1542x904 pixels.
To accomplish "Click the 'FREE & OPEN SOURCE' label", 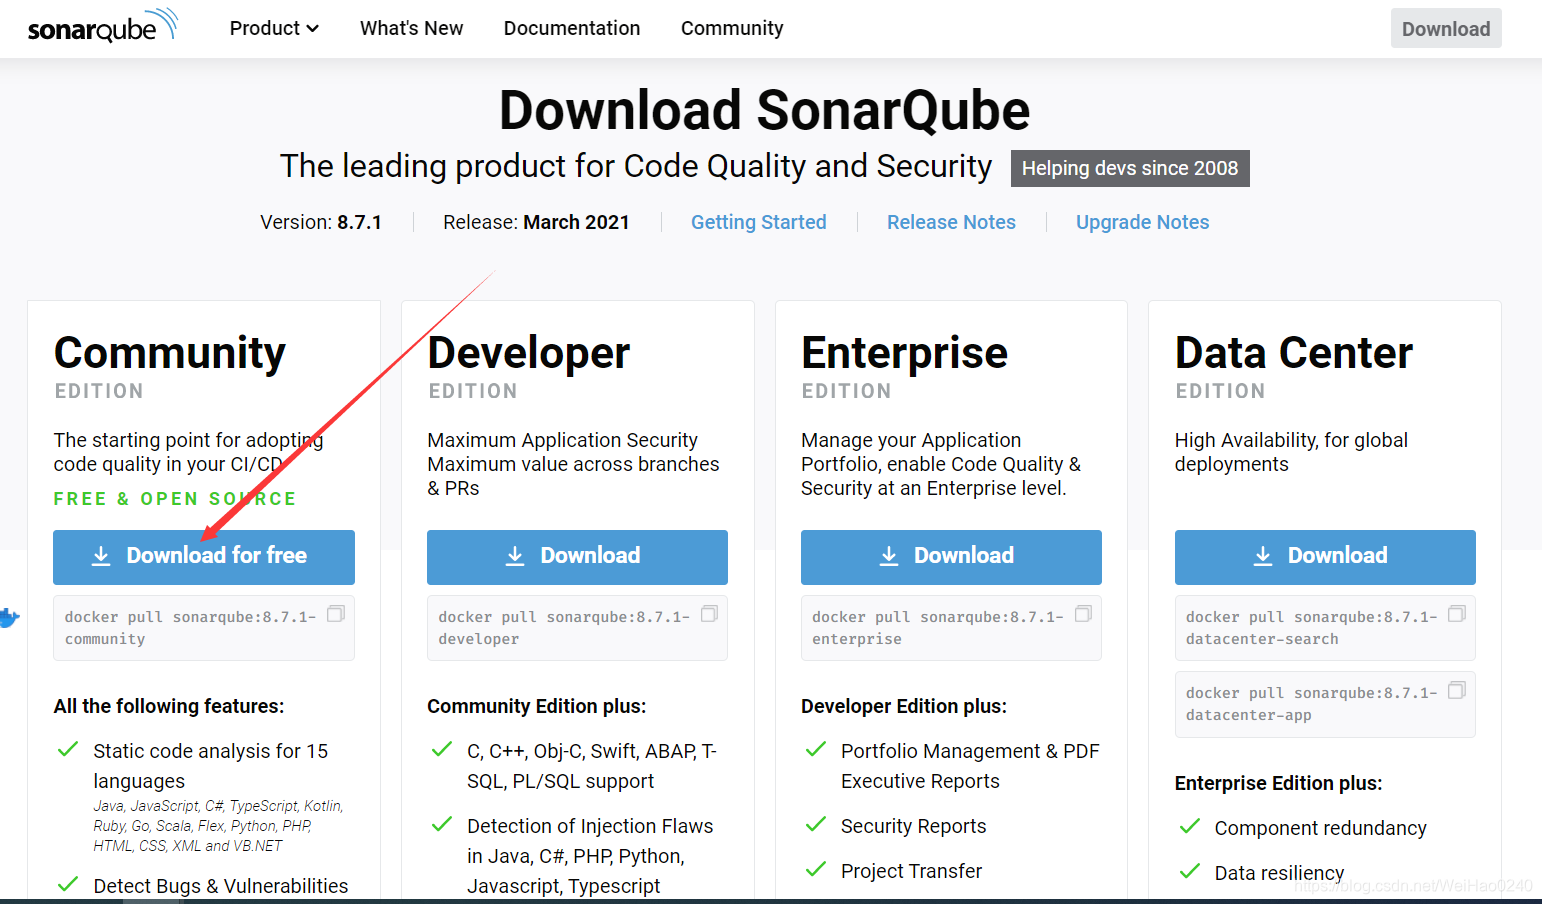I will coord(175,499).
